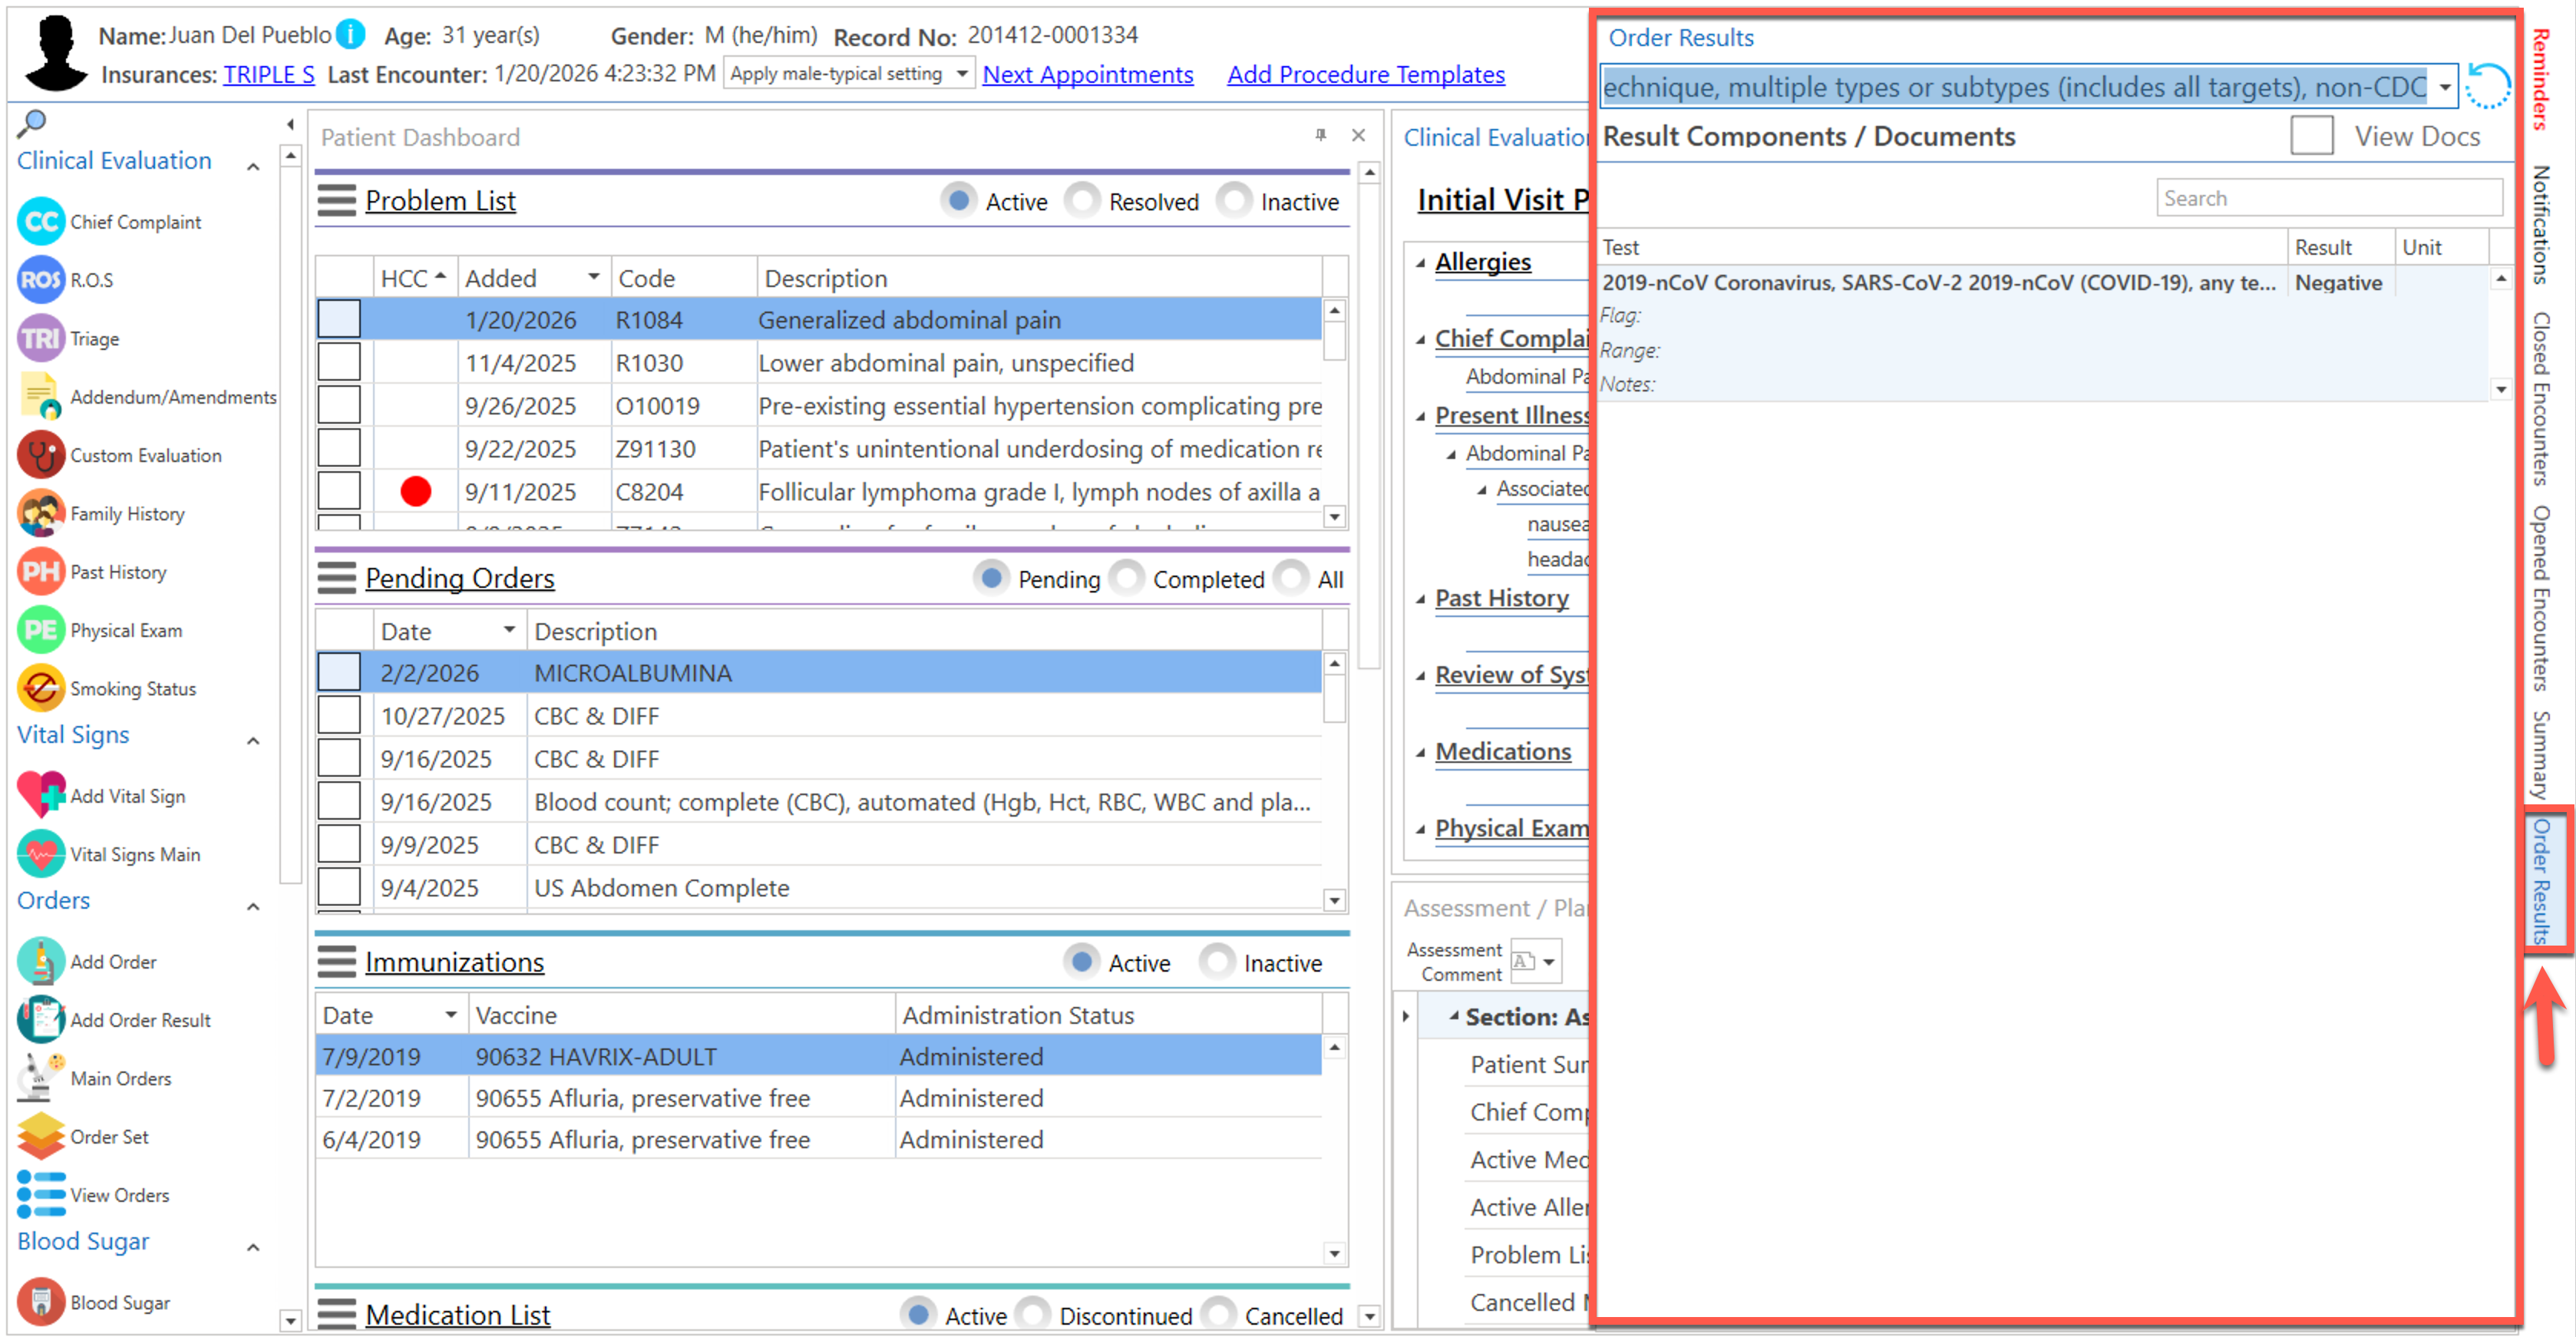Screen dimensions: 2576x1337
Task: Click the Next Appointments link
Action: tap(1087, 75)
